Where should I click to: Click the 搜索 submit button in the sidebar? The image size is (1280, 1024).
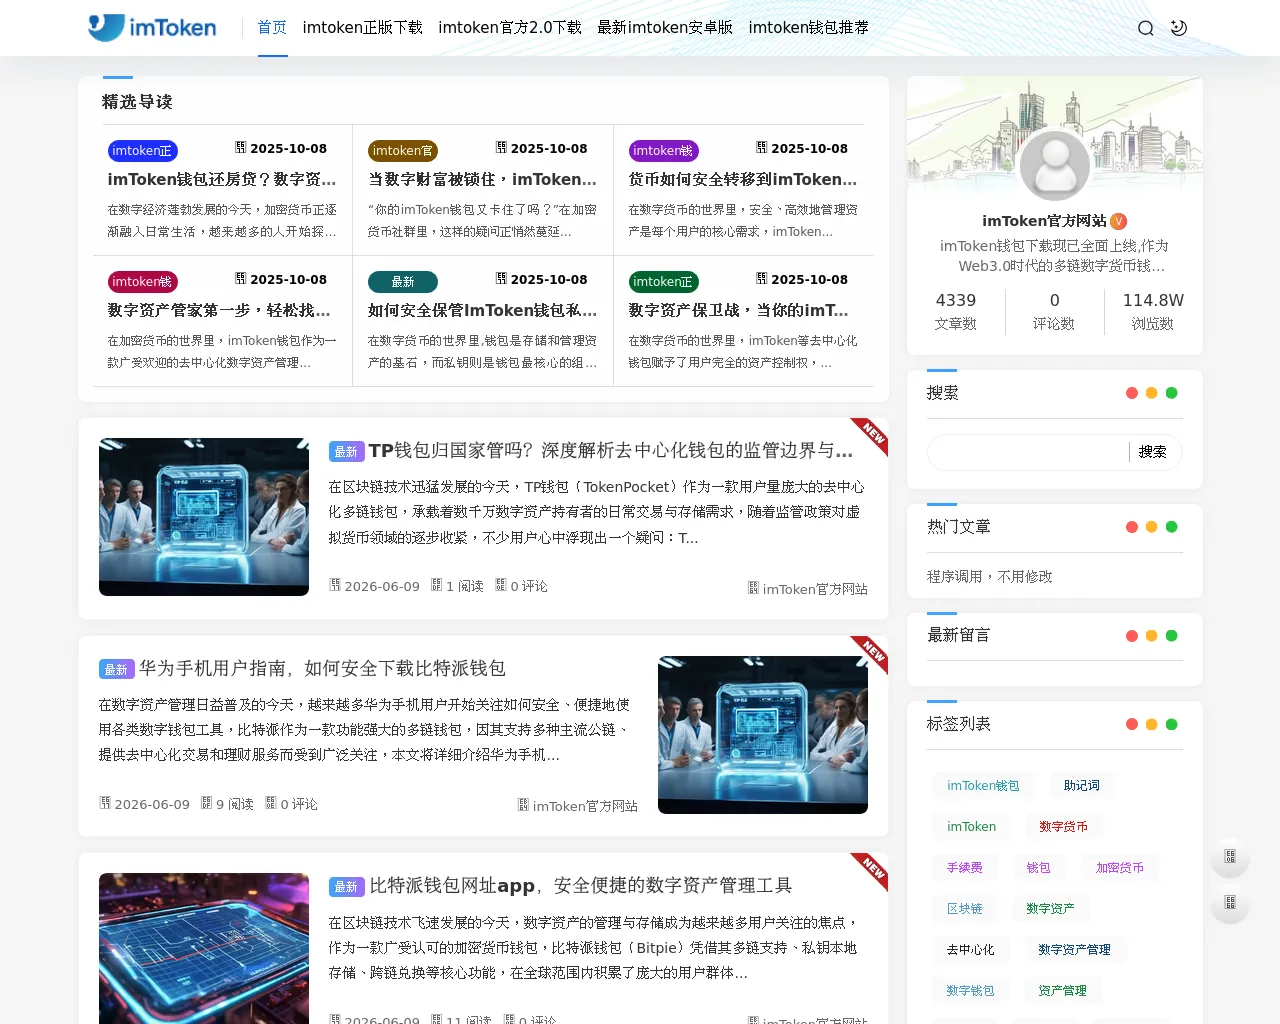pyautogui.click(x=1152, y=452)
